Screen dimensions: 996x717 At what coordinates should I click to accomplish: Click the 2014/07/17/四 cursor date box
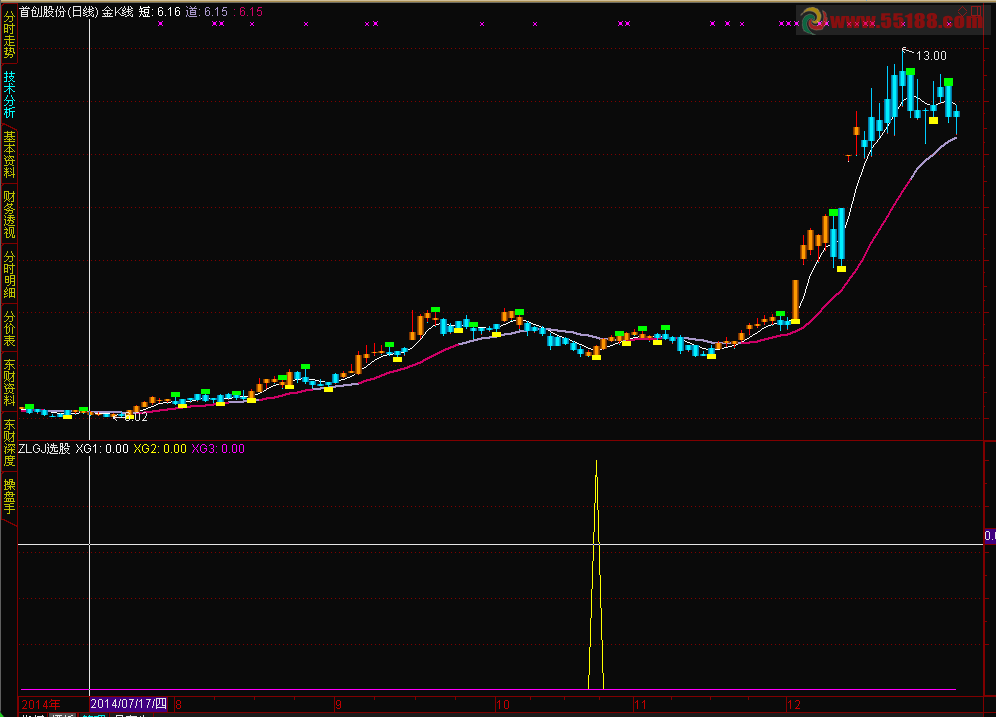point(129,704)
